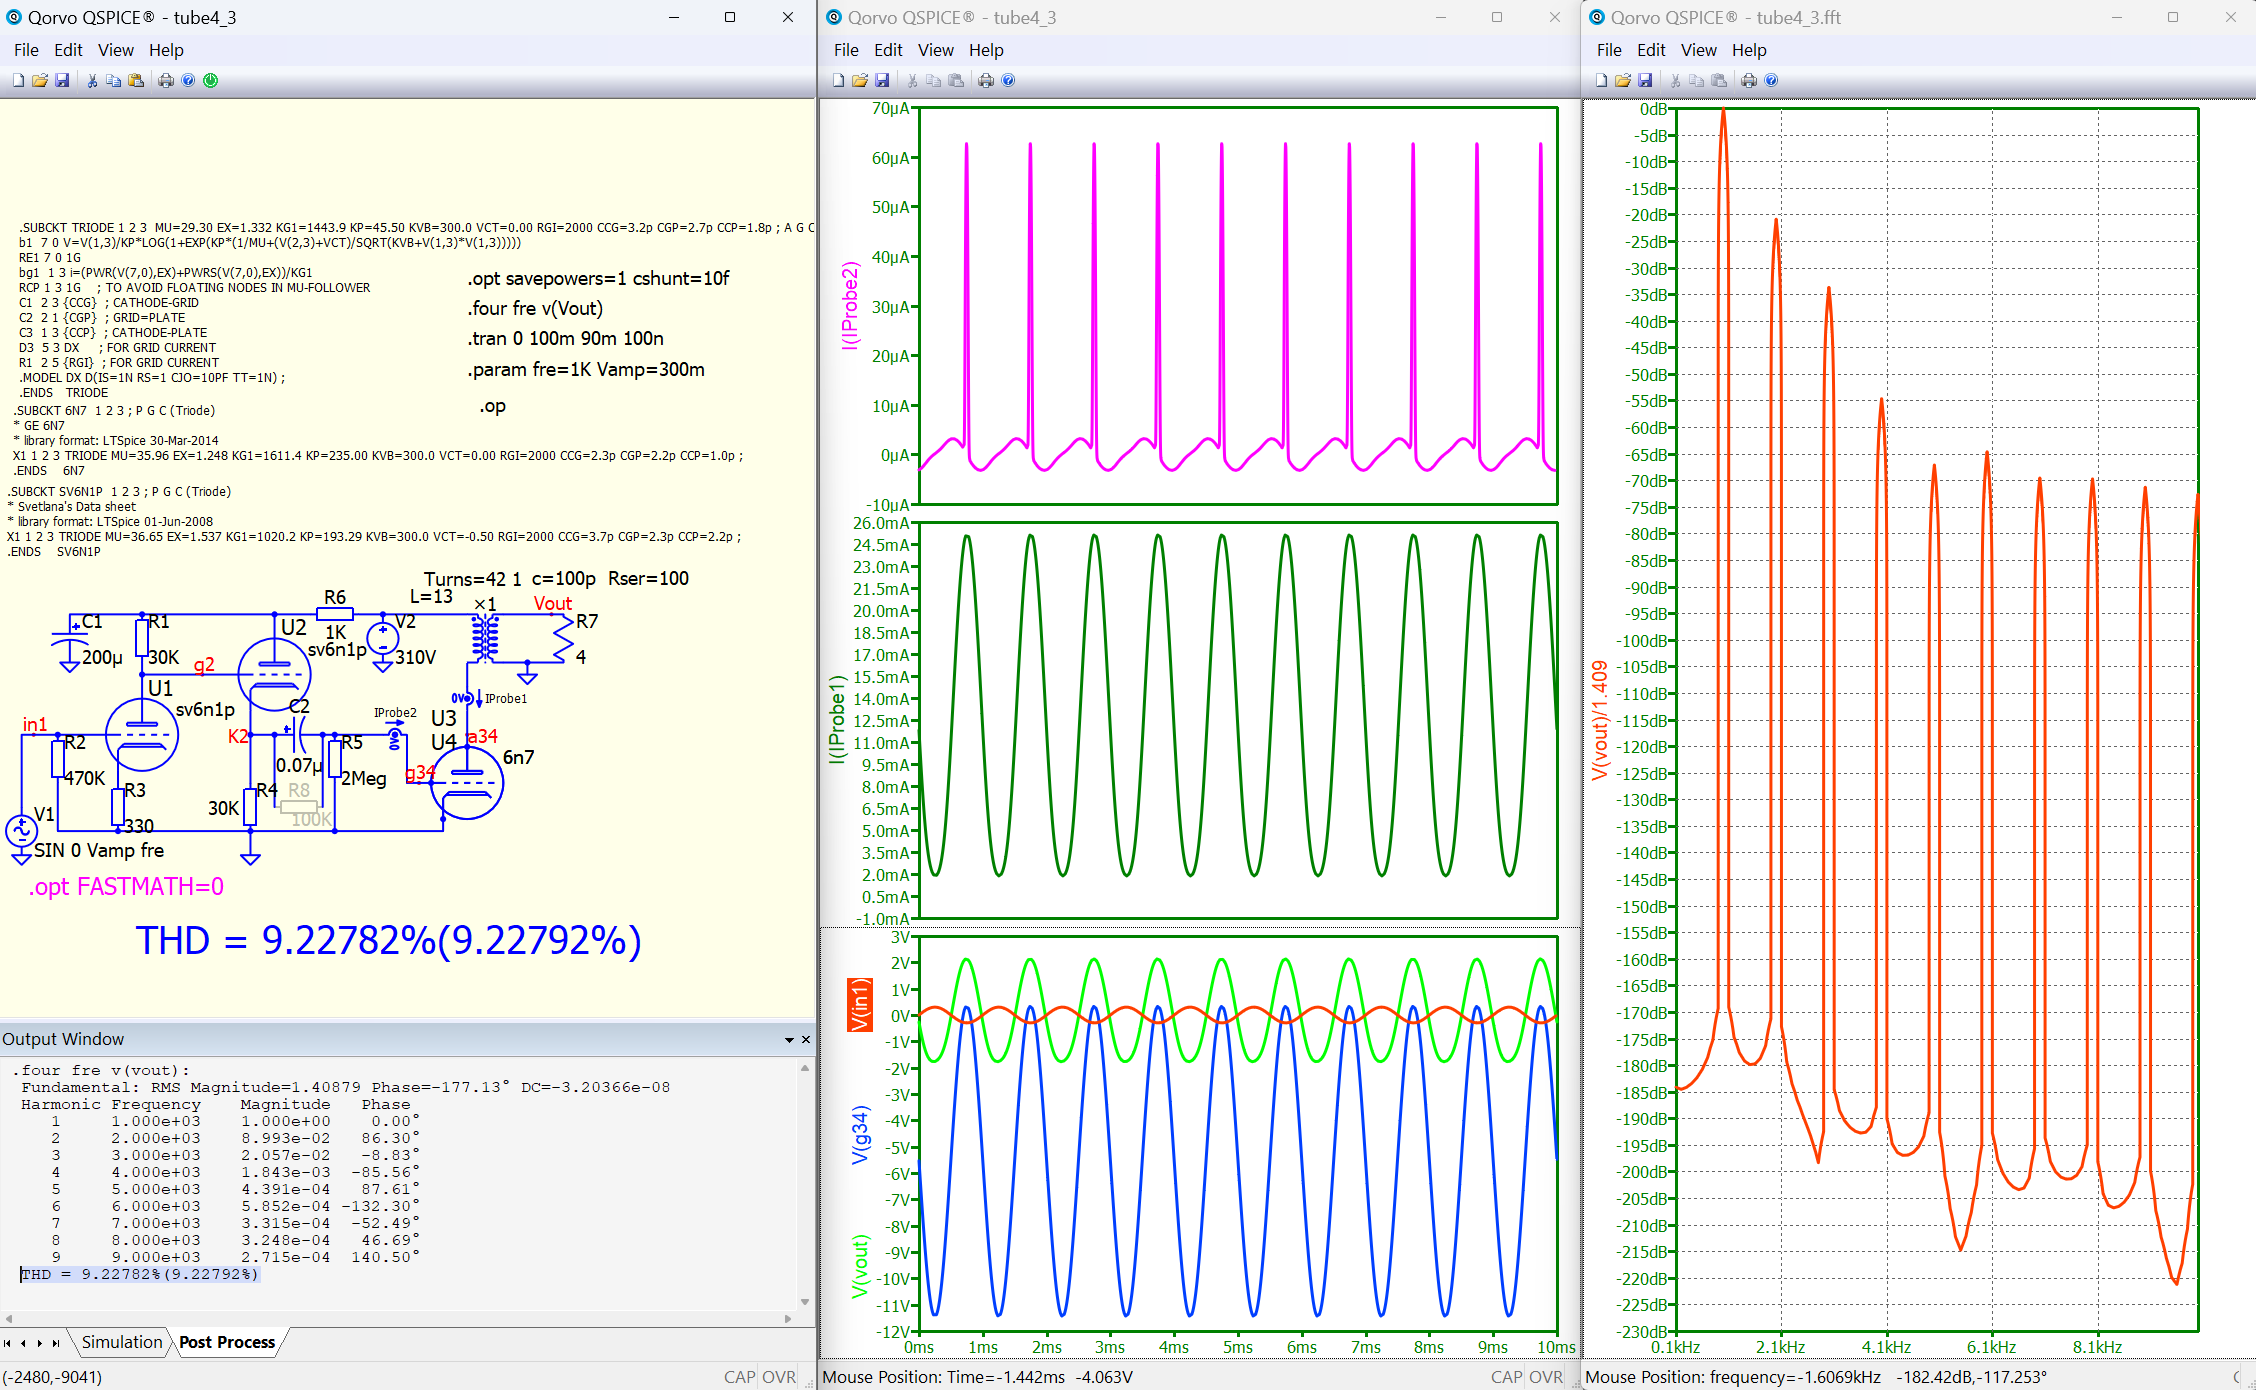This screenshot has height=1390, width=2256.
Task: Click the Cut scissors icon
Action: (92, 81)
